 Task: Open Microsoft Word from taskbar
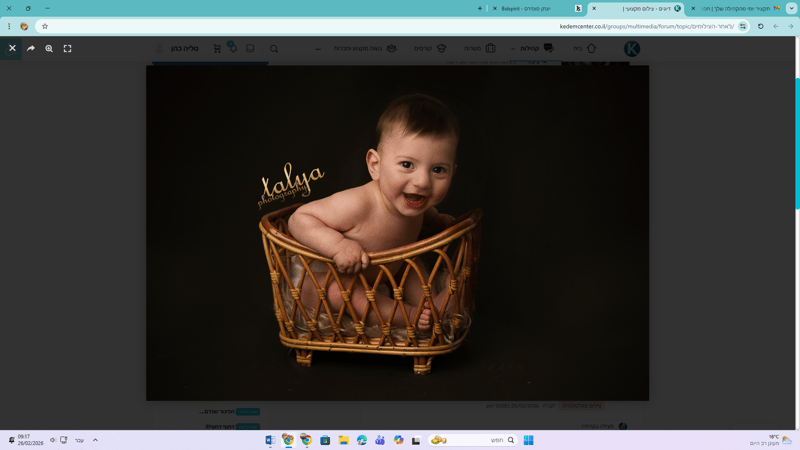pyautogui.click(x=270, y=440)
